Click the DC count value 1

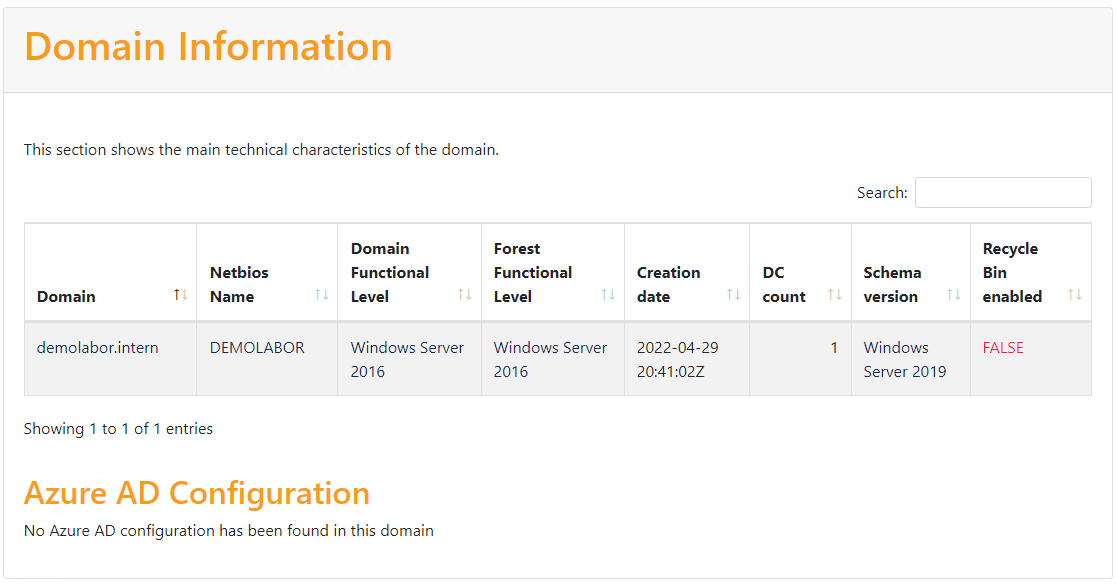coord(834,348)
